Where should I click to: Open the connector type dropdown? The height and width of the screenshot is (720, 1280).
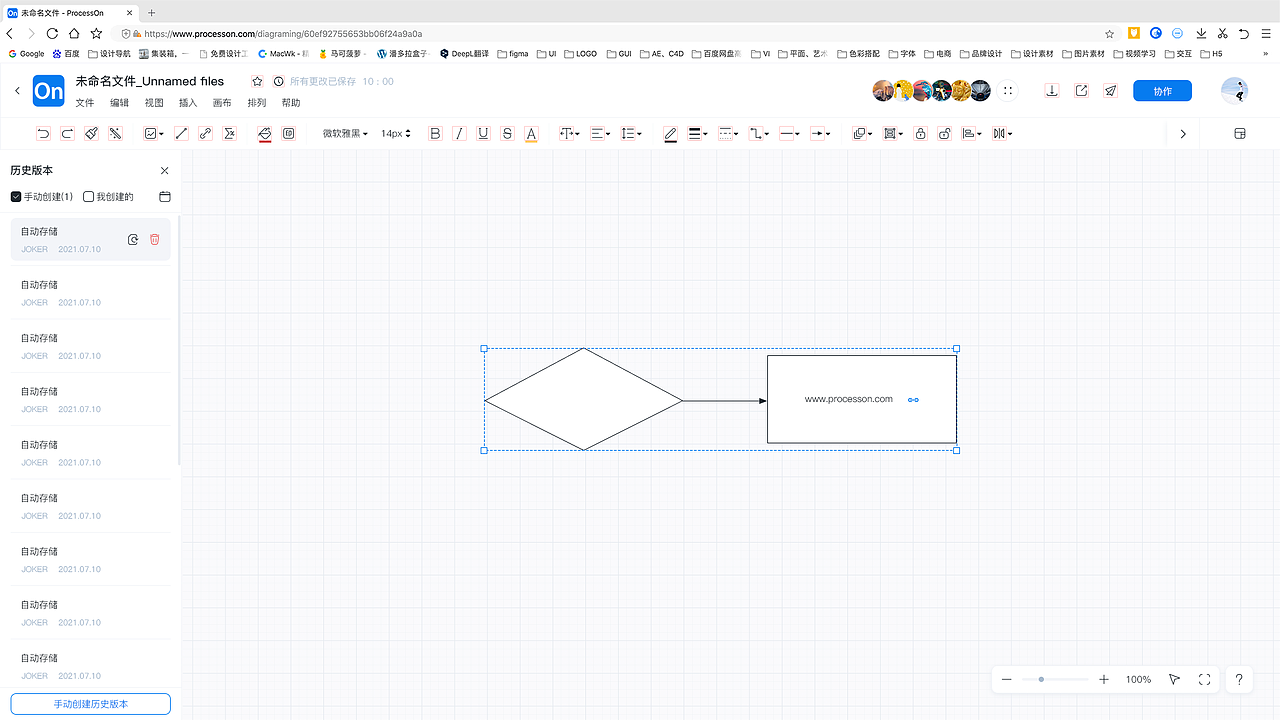coord(759,133)
